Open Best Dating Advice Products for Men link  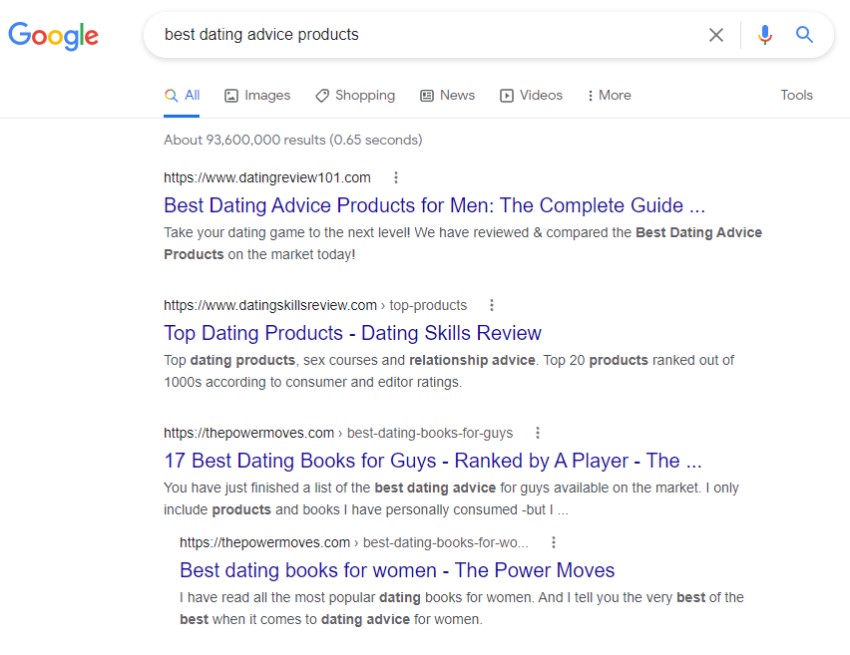coord(434,206)
